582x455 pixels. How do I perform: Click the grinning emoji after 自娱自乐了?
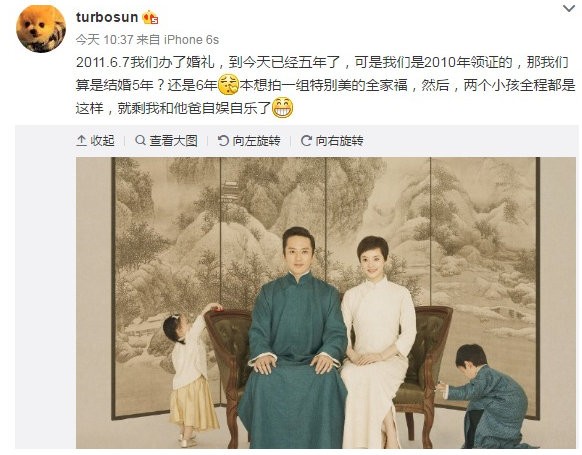[x=283, y=108]
